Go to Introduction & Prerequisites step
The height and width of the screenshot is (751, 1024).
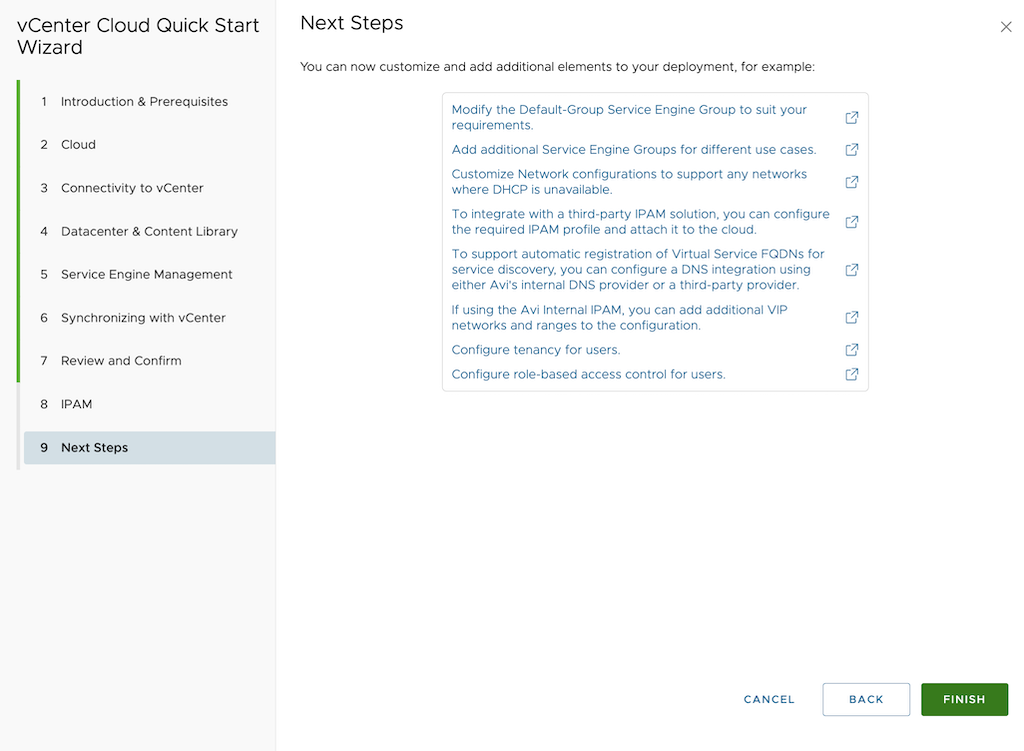(144, 102)
